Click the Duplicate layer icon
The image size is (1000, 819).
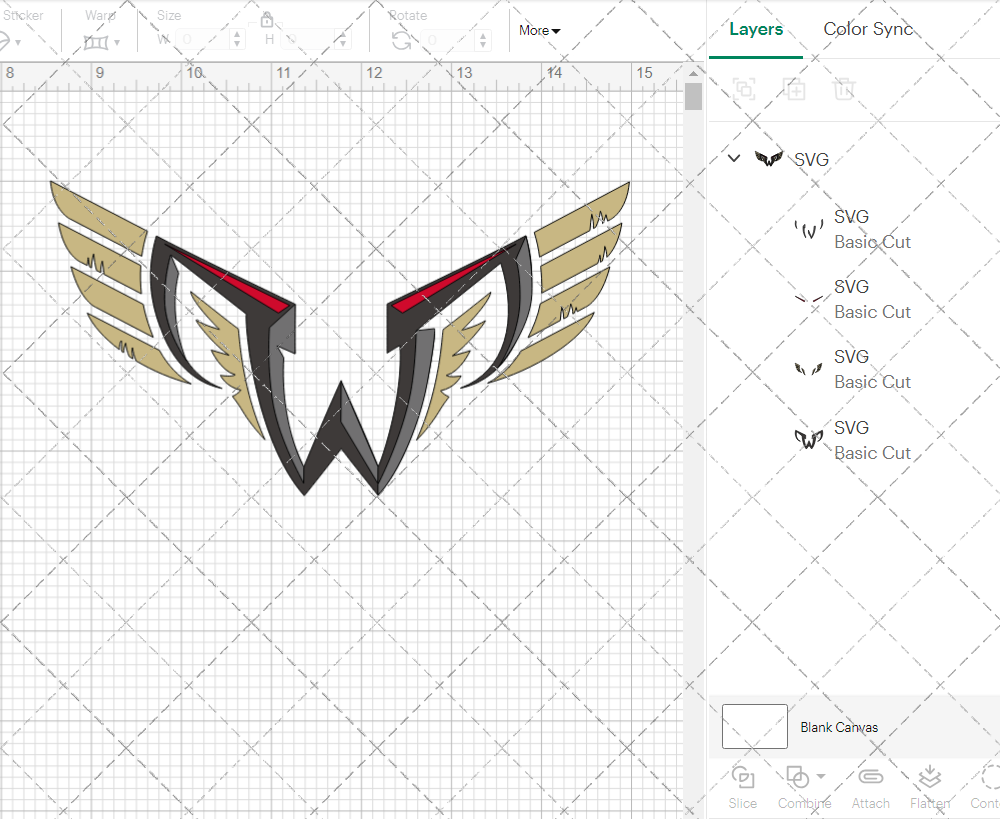pyautogui.click(x=794, y=89)
